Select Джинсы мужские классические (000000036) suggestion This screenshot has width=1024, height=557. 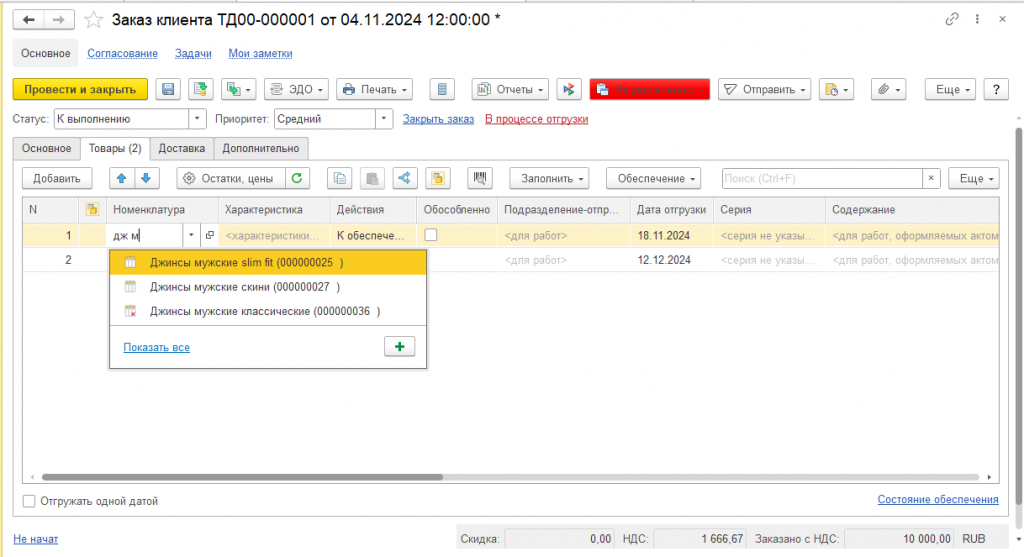point(268,311)
